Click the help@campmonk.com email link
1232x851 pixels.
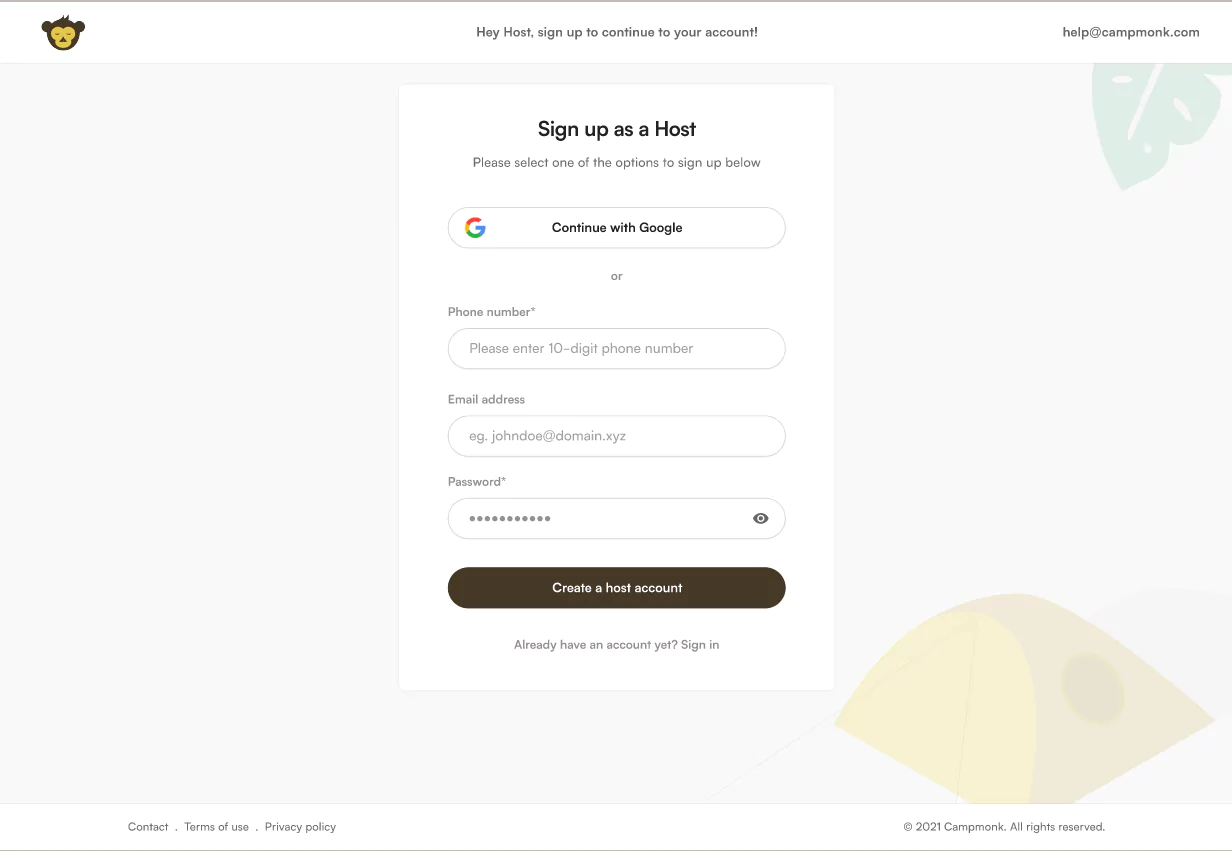coord(1130,32)
